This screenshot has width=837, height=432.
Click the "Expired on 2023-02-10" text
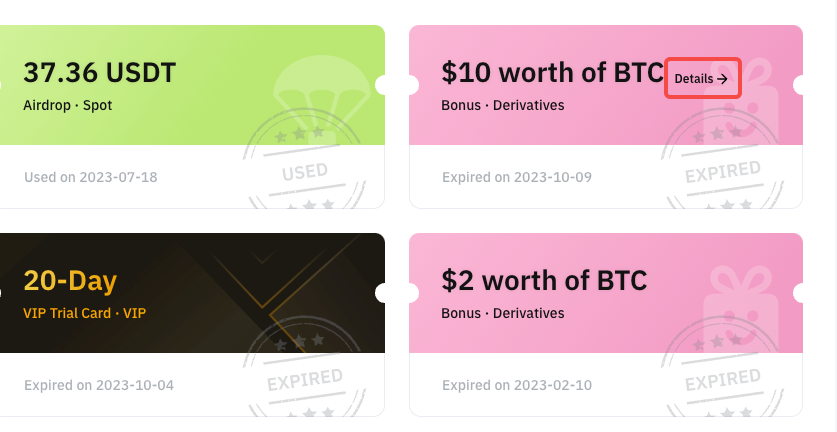(x=517, y=385)
